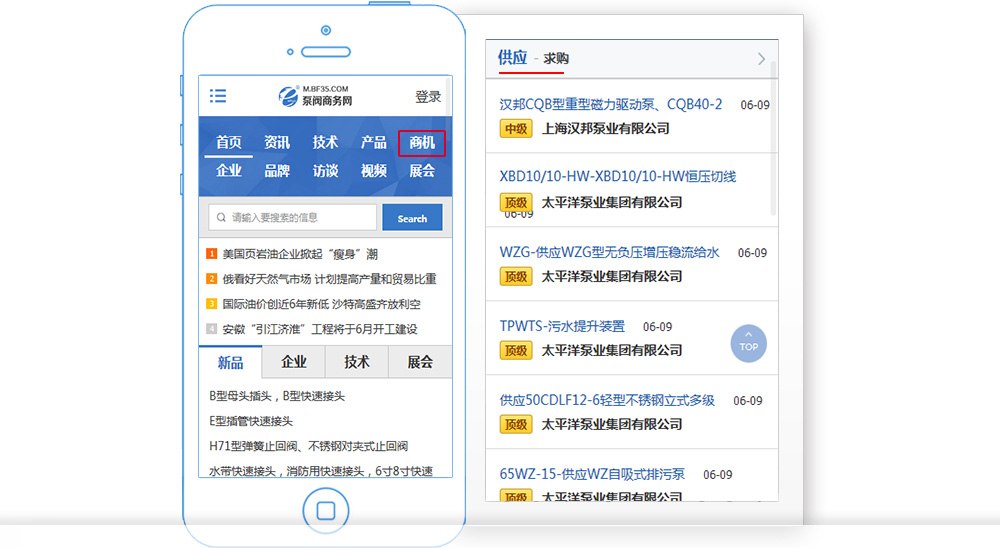Click the orange number 1 news badge
This screenshot has height=548, width=1000.
click(212, 254)
